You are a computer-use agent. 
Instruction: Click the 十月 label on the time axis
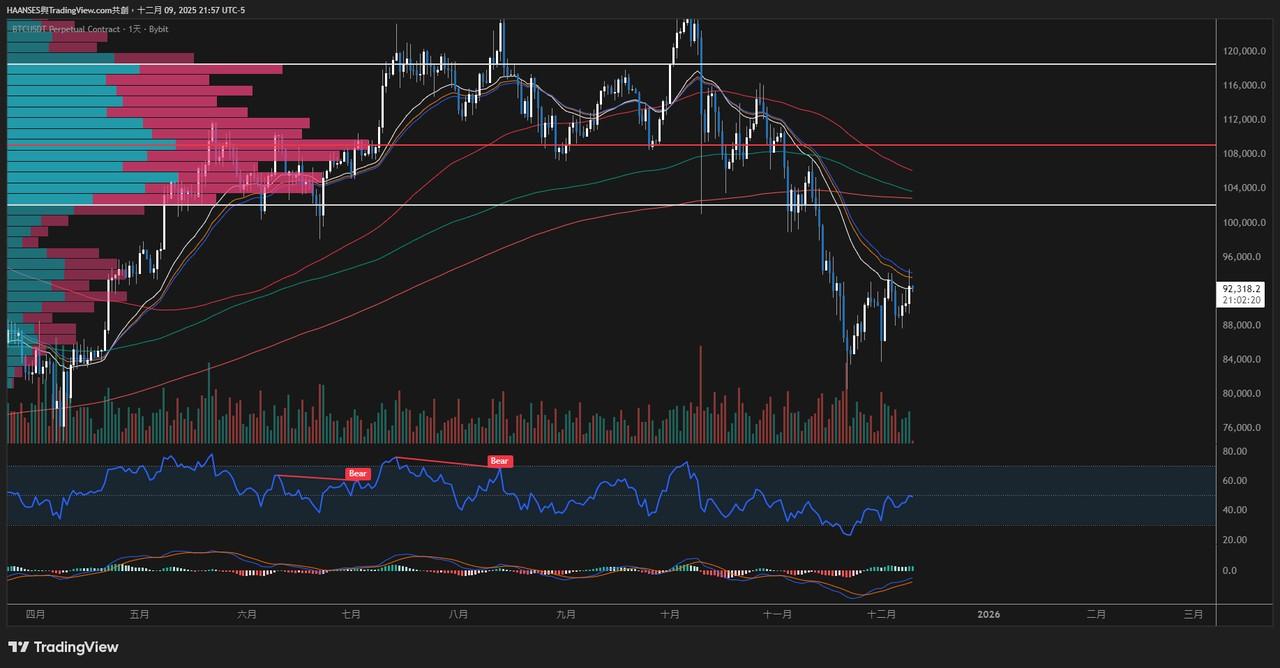pos(670,614)
